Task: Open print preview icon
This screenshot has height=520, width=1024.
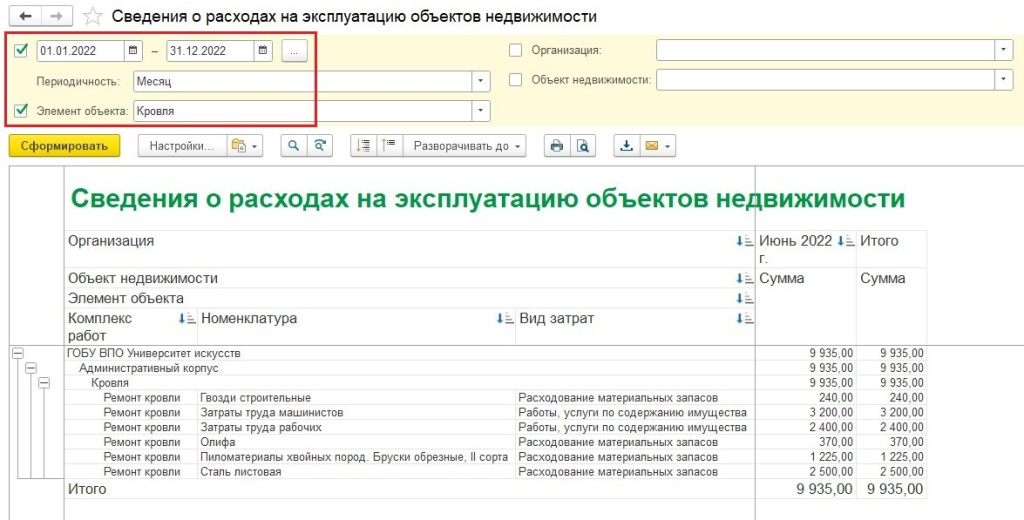Action: 582,146
